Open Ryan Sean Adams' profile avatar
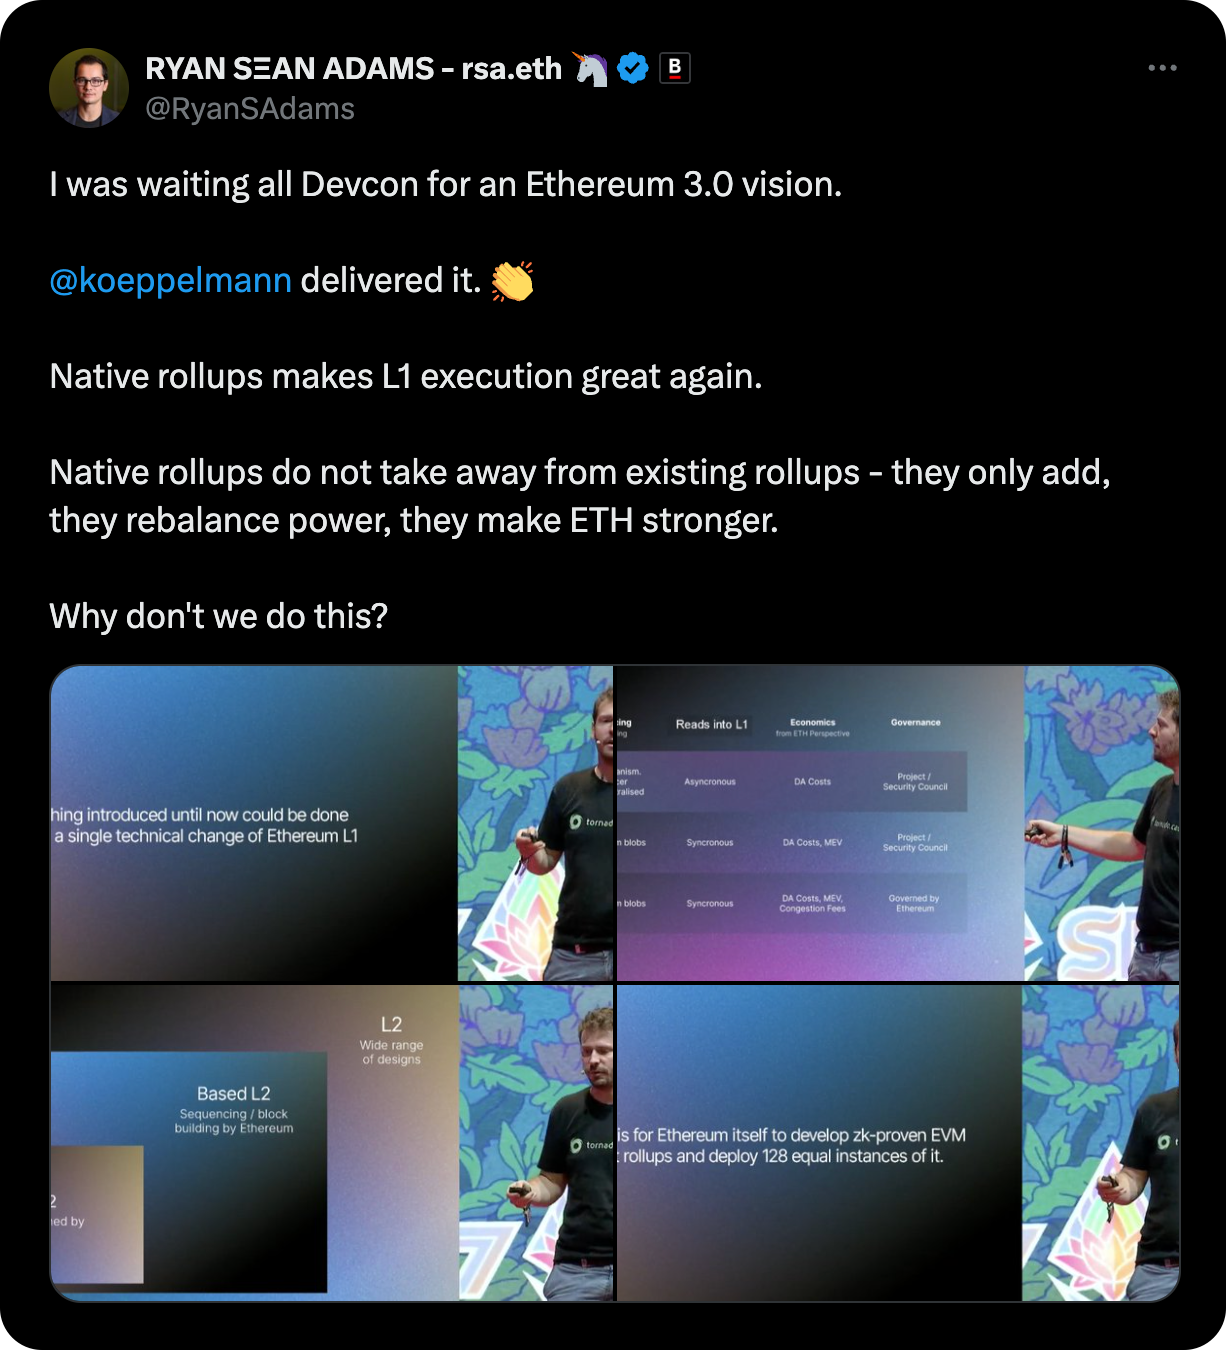This screenshot has height=1350, width=1226. pos(89,88)
